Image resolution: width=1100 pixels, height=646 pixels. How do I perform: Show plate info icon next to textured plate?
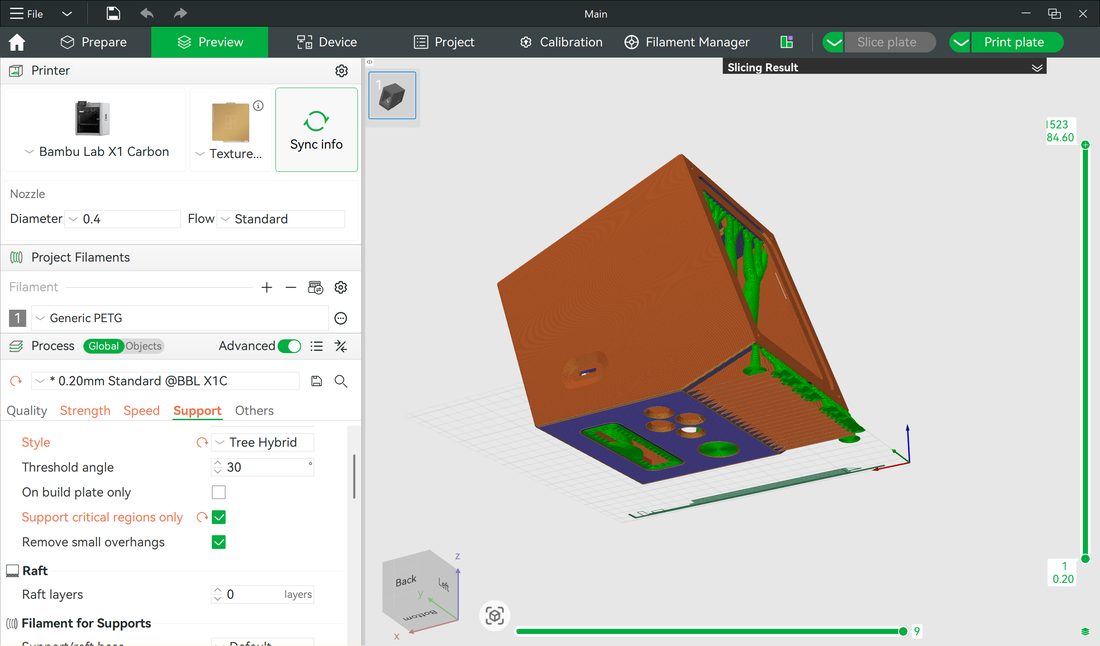tap(258, 106)
